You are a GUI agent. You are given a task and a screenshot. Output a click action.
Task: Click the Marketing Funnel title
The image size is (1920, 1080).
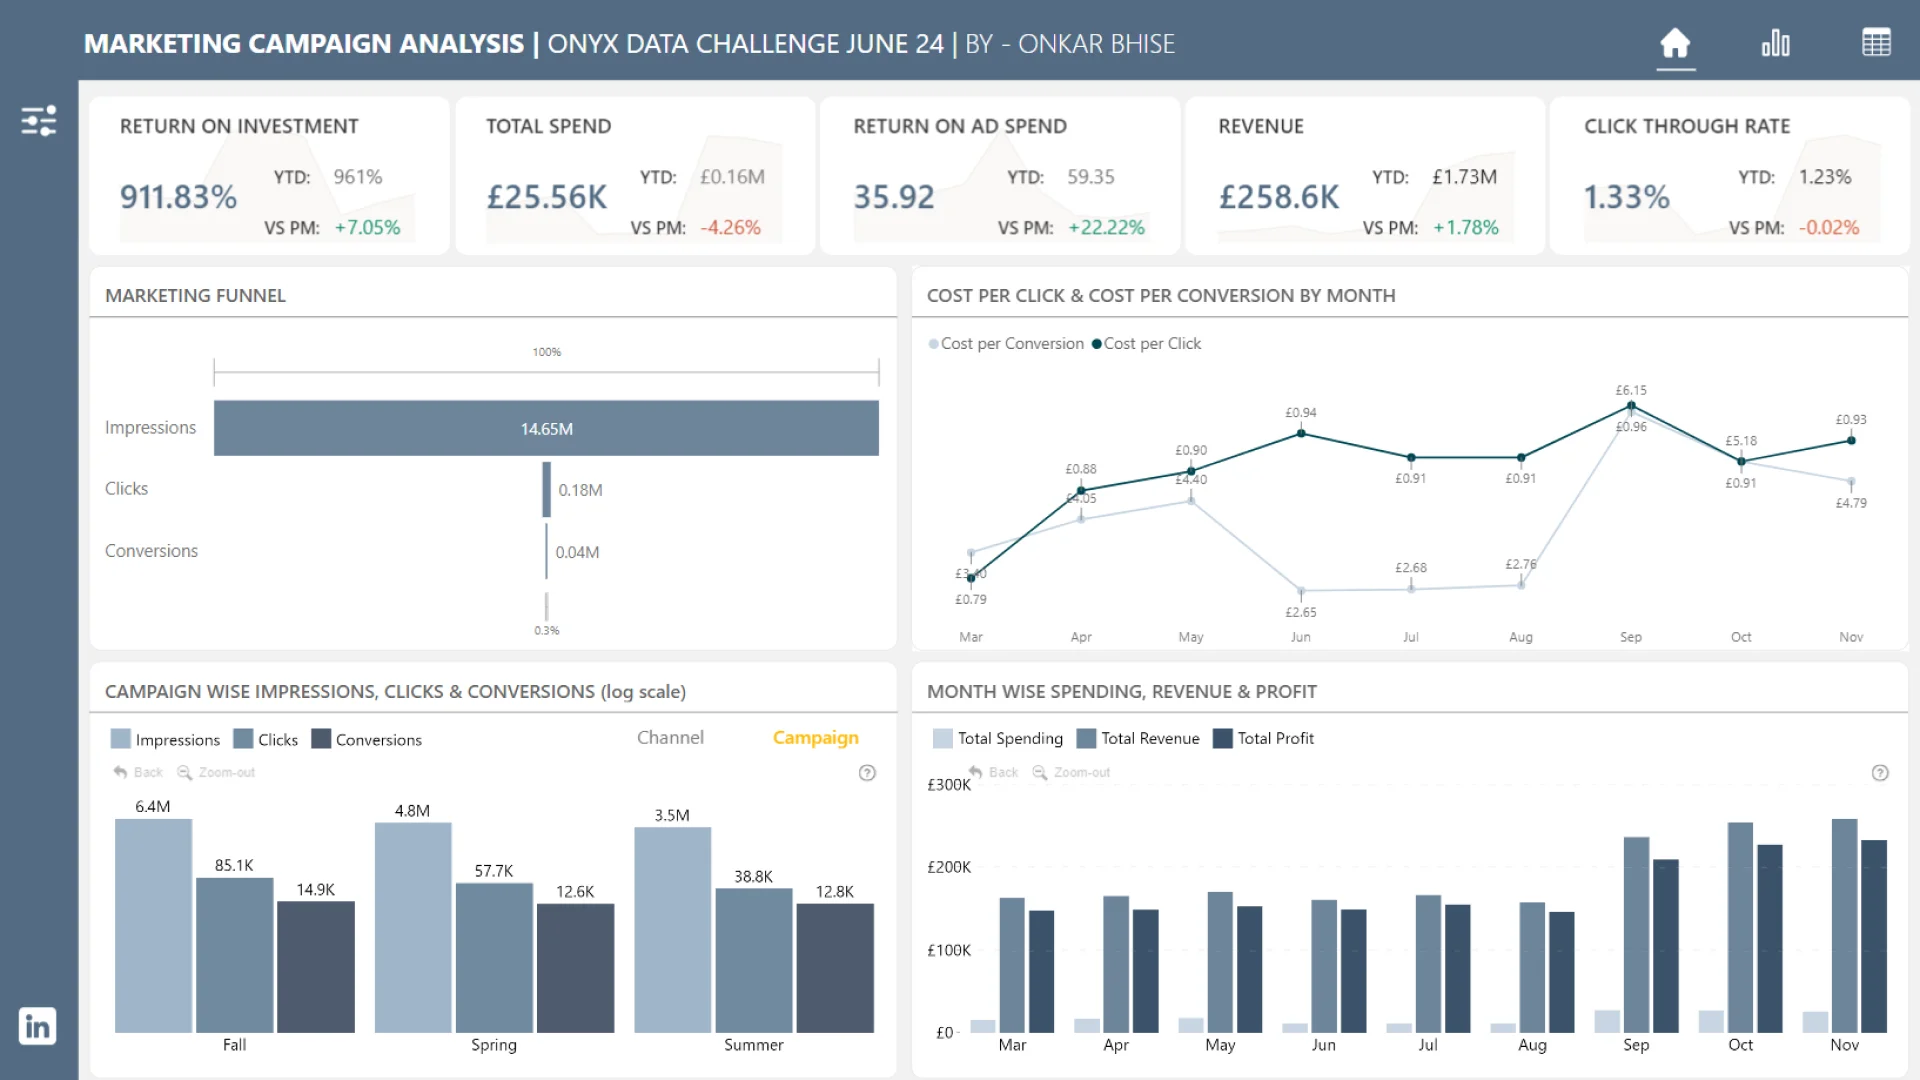195,295
